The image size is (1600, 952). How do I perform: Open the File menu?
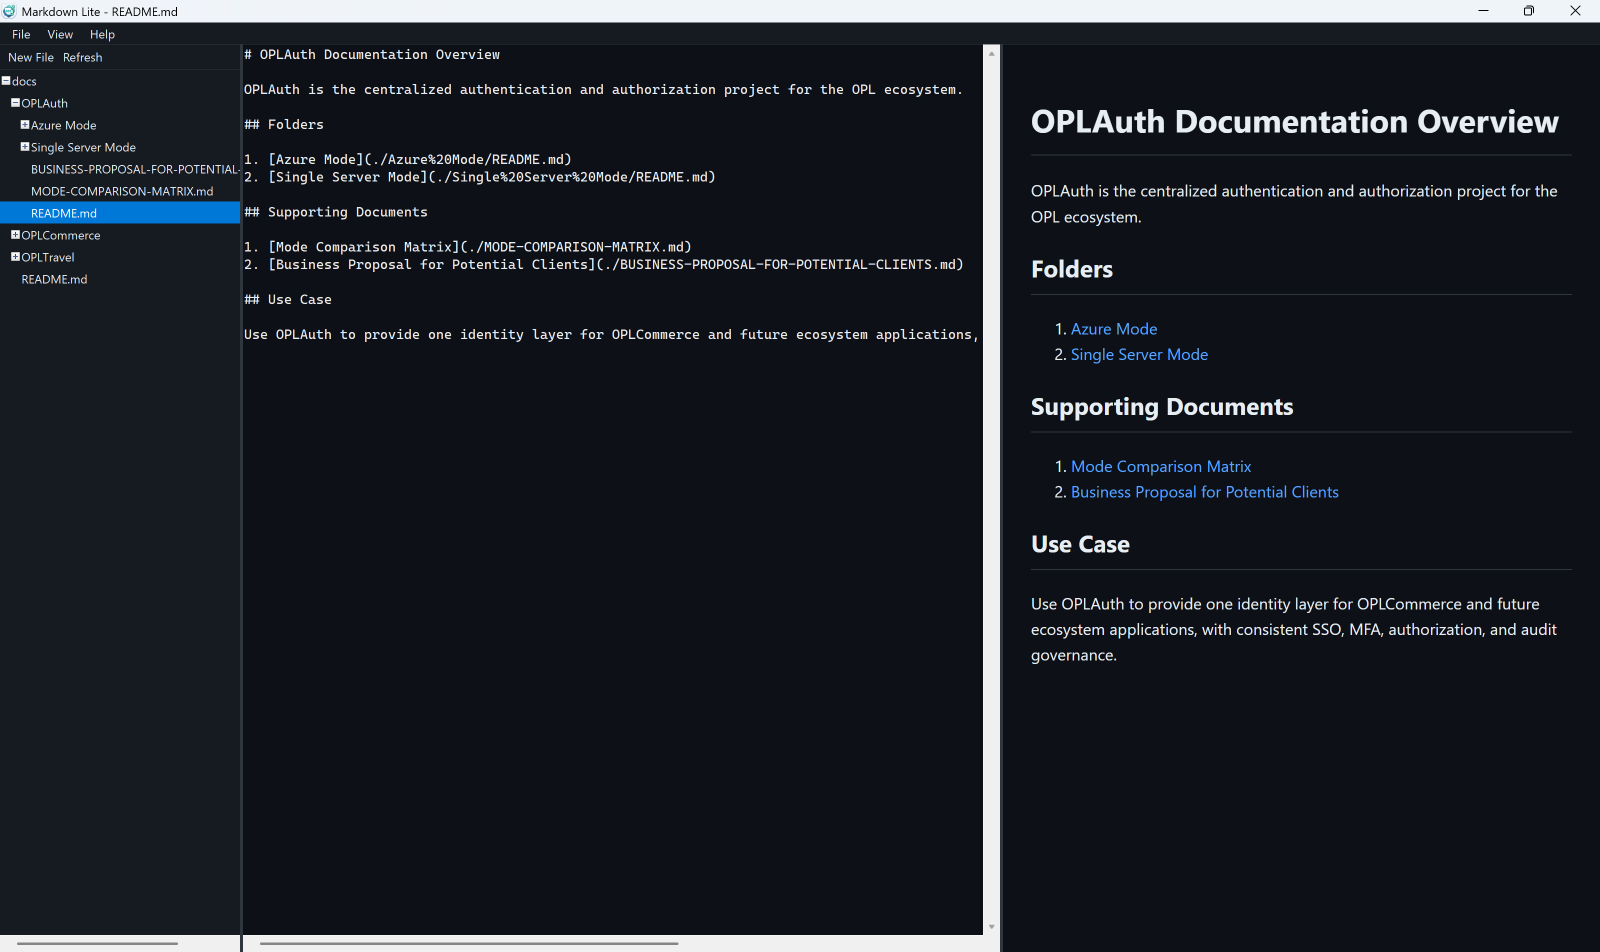tap(20, 34)
